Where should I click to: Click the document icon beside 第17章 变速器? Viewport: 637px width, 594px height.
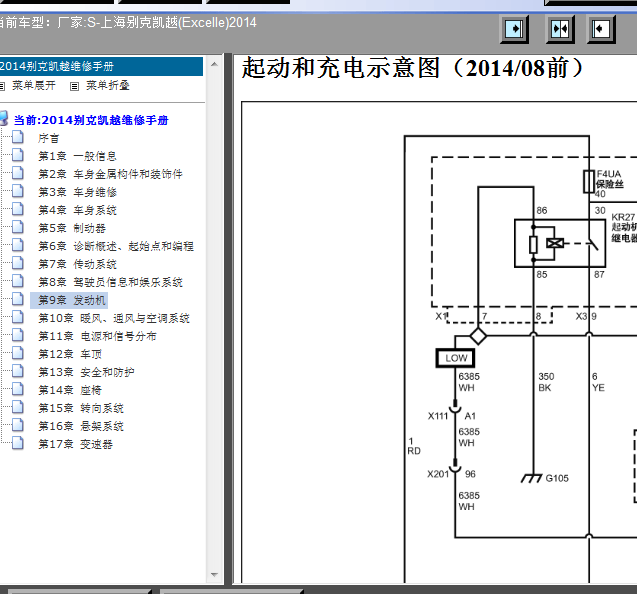pyautogui.click(x=17, y=444)
